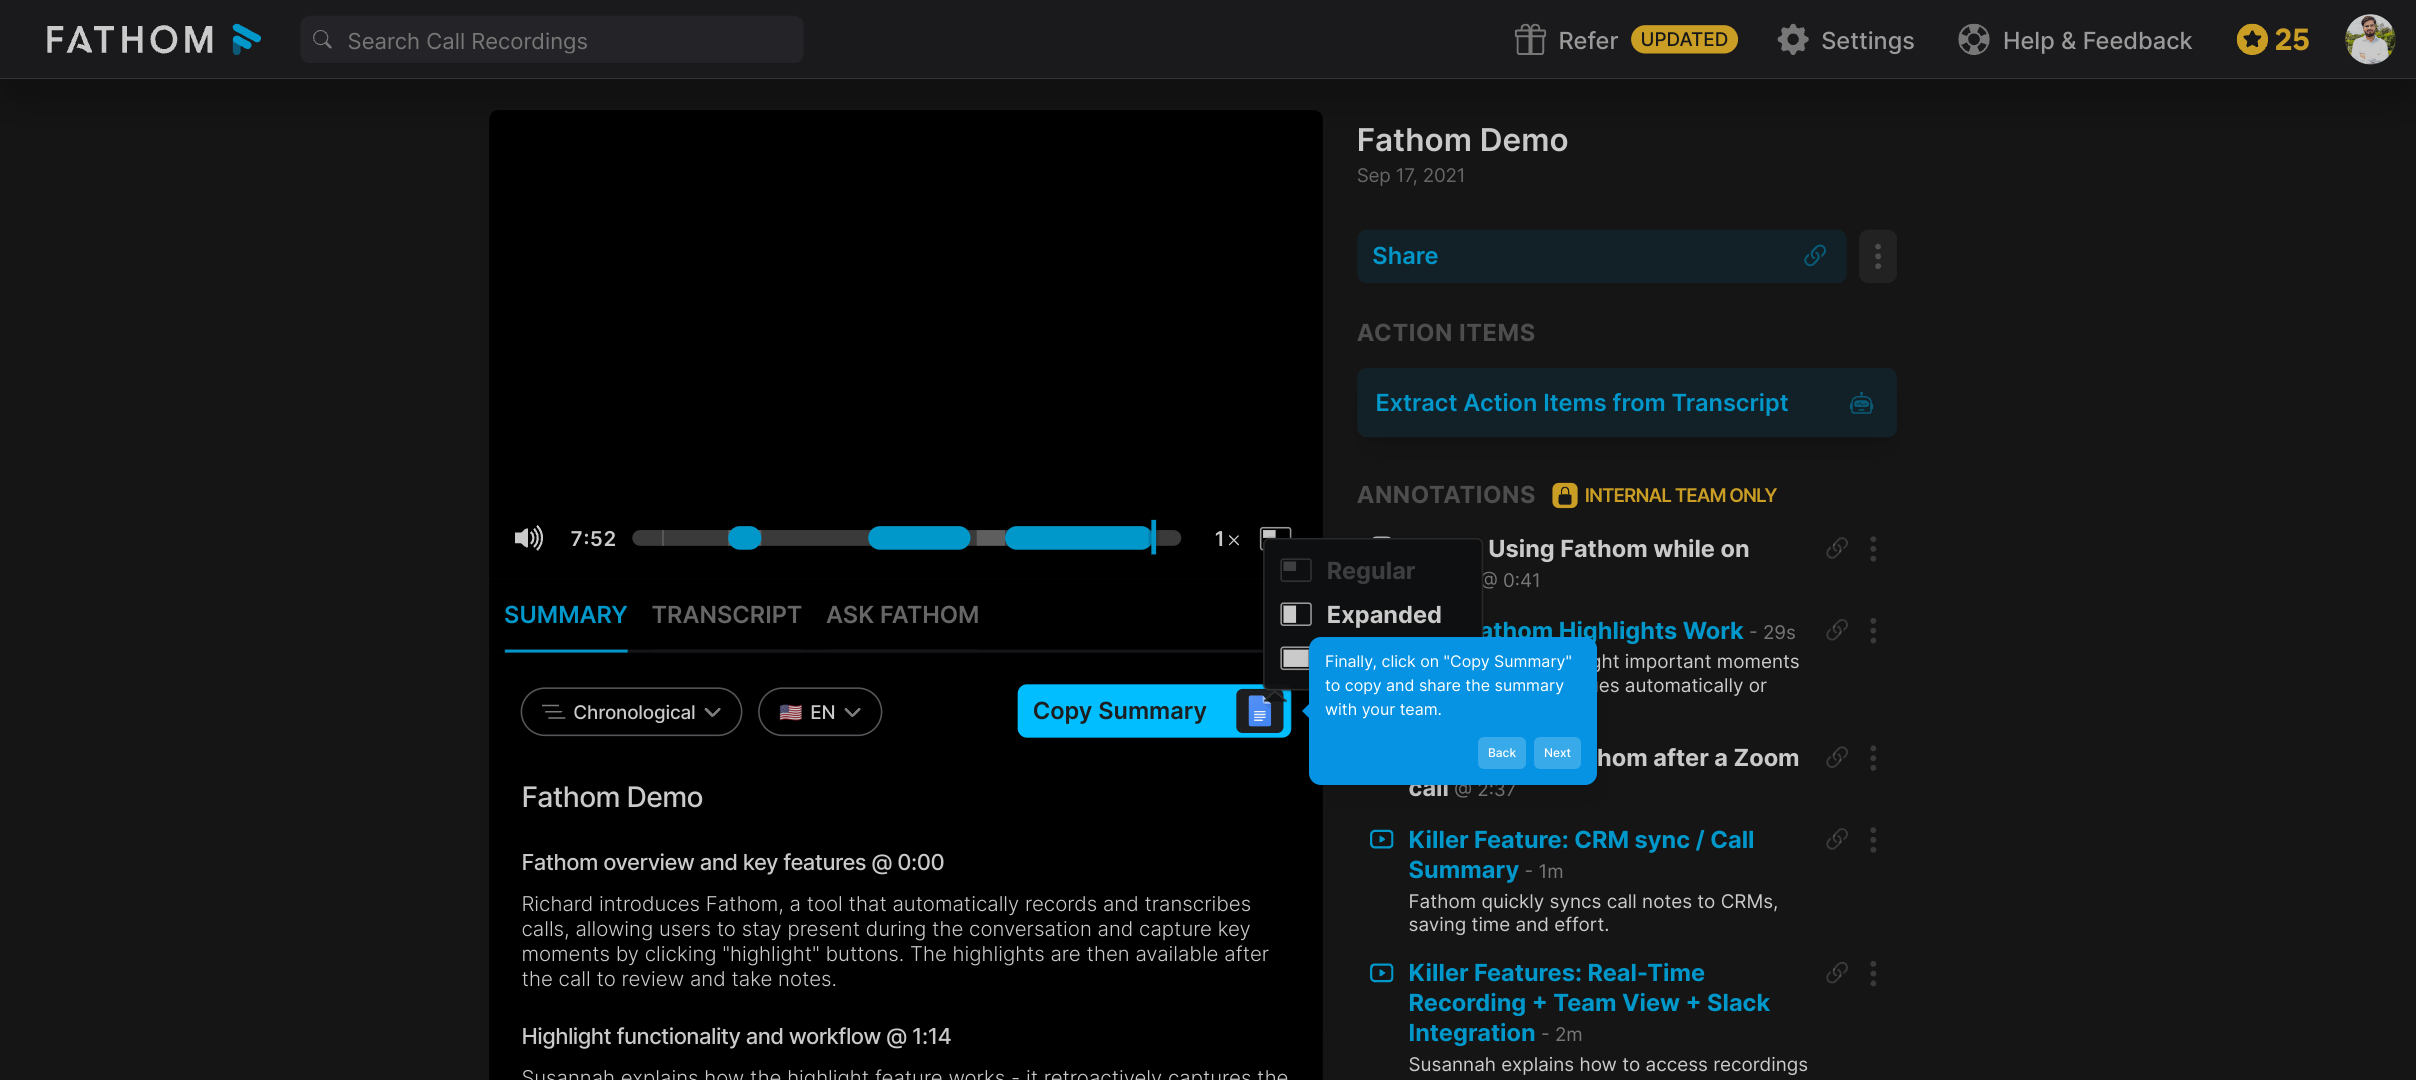This screenshot has height=1080, width=2416.
Task: Switch to the ASK FATHOM tab
Action: click(903, 615)
